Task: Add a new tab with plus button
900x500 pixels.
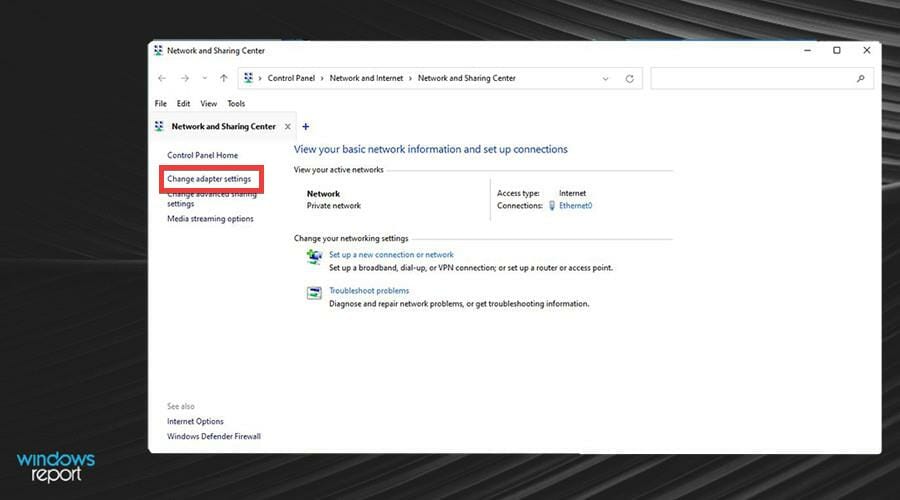Action: point(305,126)
